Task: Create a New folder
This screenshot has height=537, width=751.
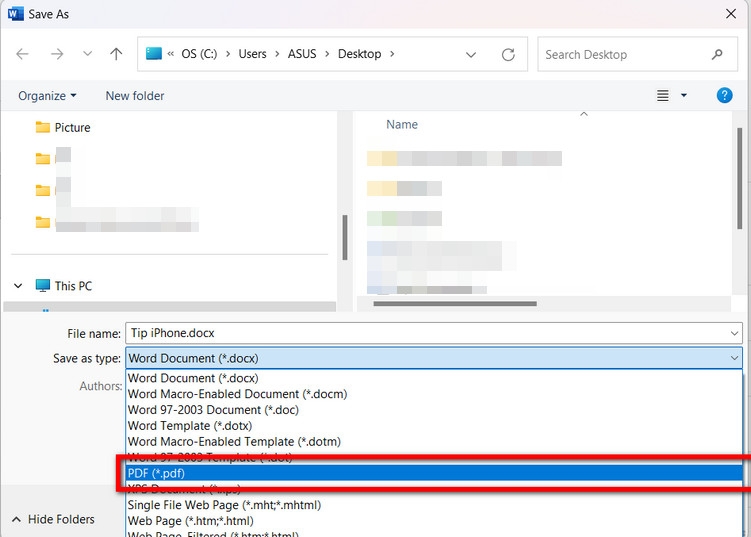Action: (x=135, y=96)
